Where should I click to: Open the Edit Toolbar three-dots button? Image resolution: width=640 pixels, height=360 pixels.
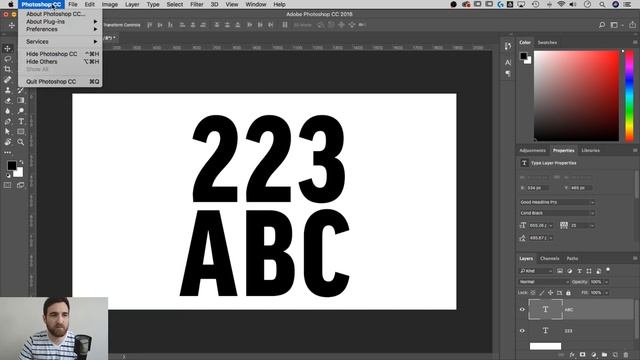(x=8, y=153)
